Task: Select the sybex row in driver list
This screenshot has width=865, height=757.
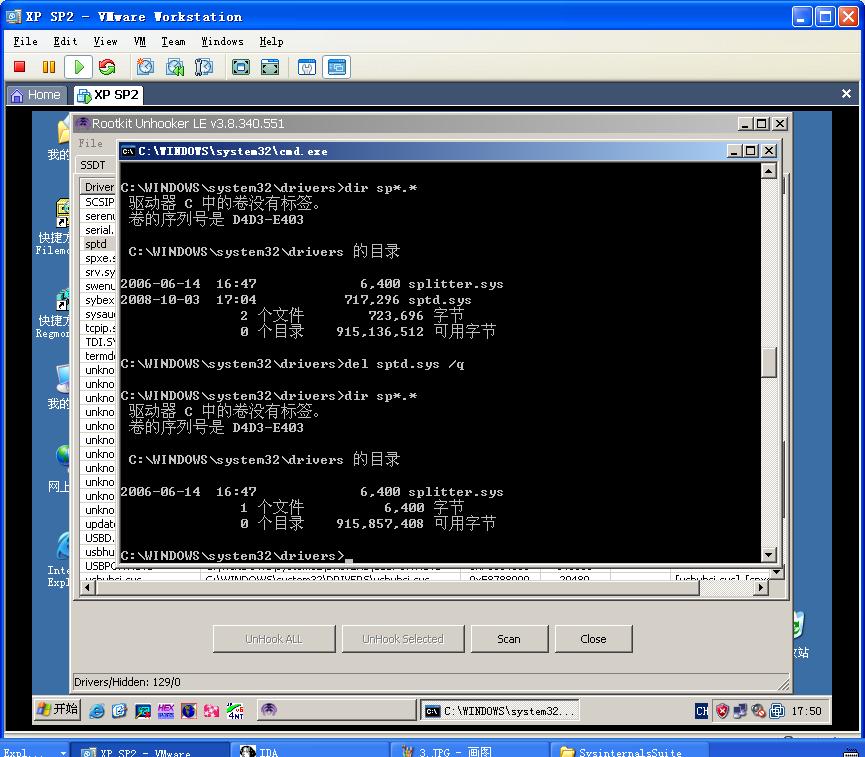Action: 98,300
